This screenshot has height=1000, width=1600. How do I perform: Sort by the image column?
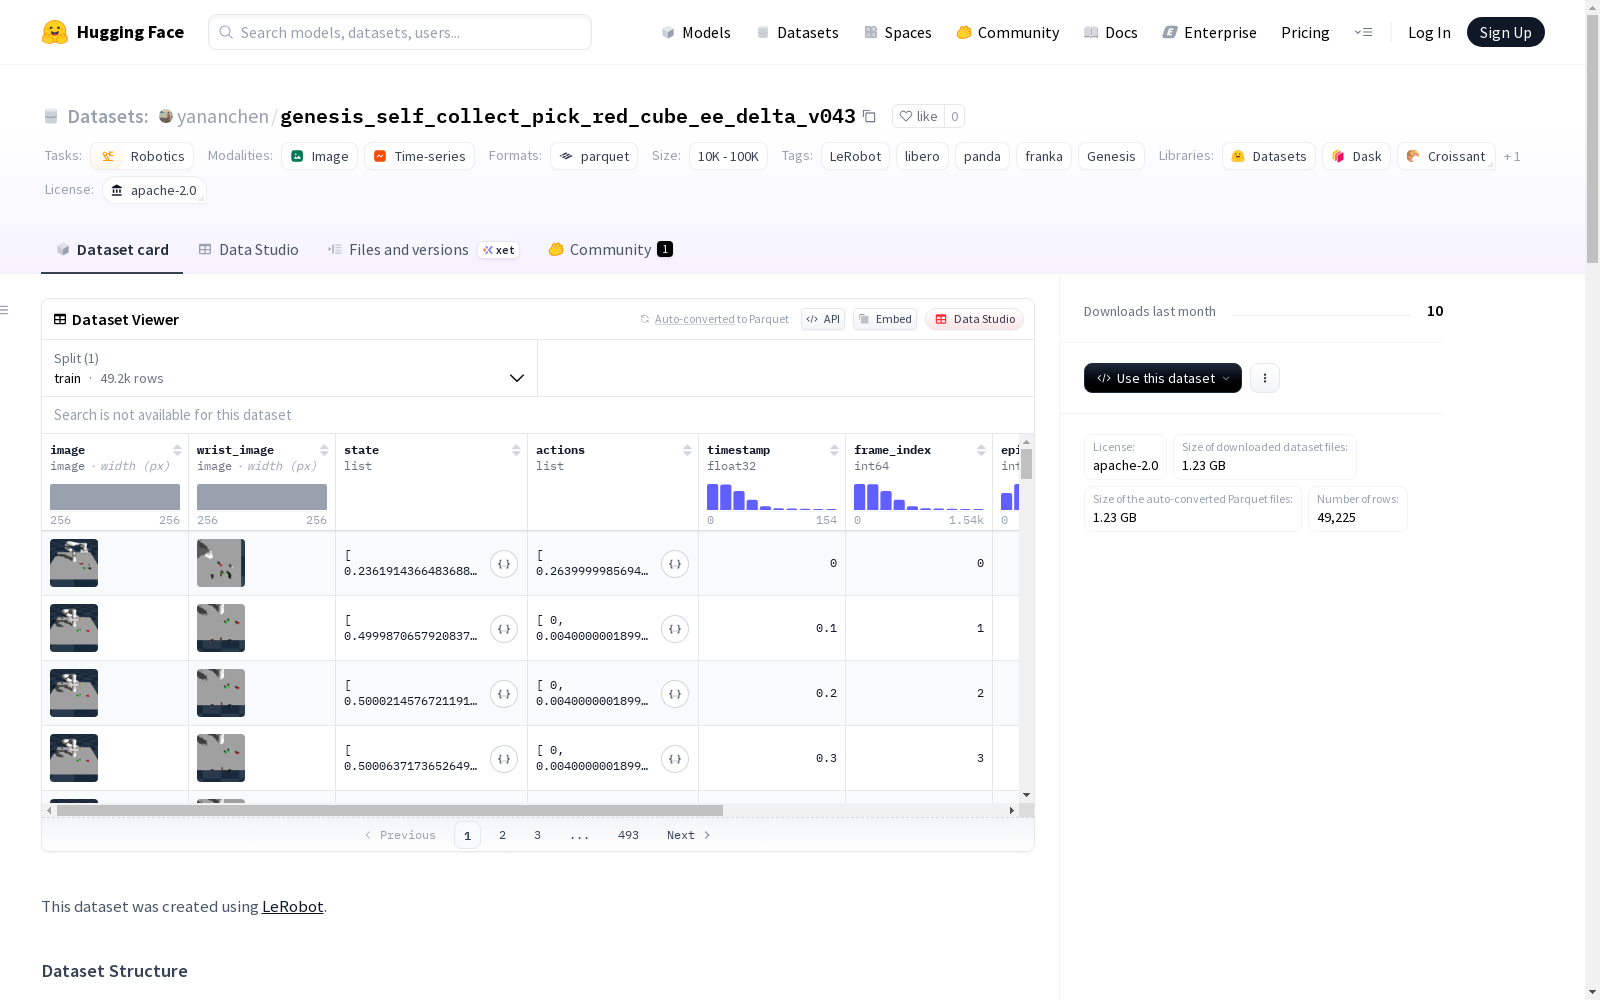coord(177,450)
